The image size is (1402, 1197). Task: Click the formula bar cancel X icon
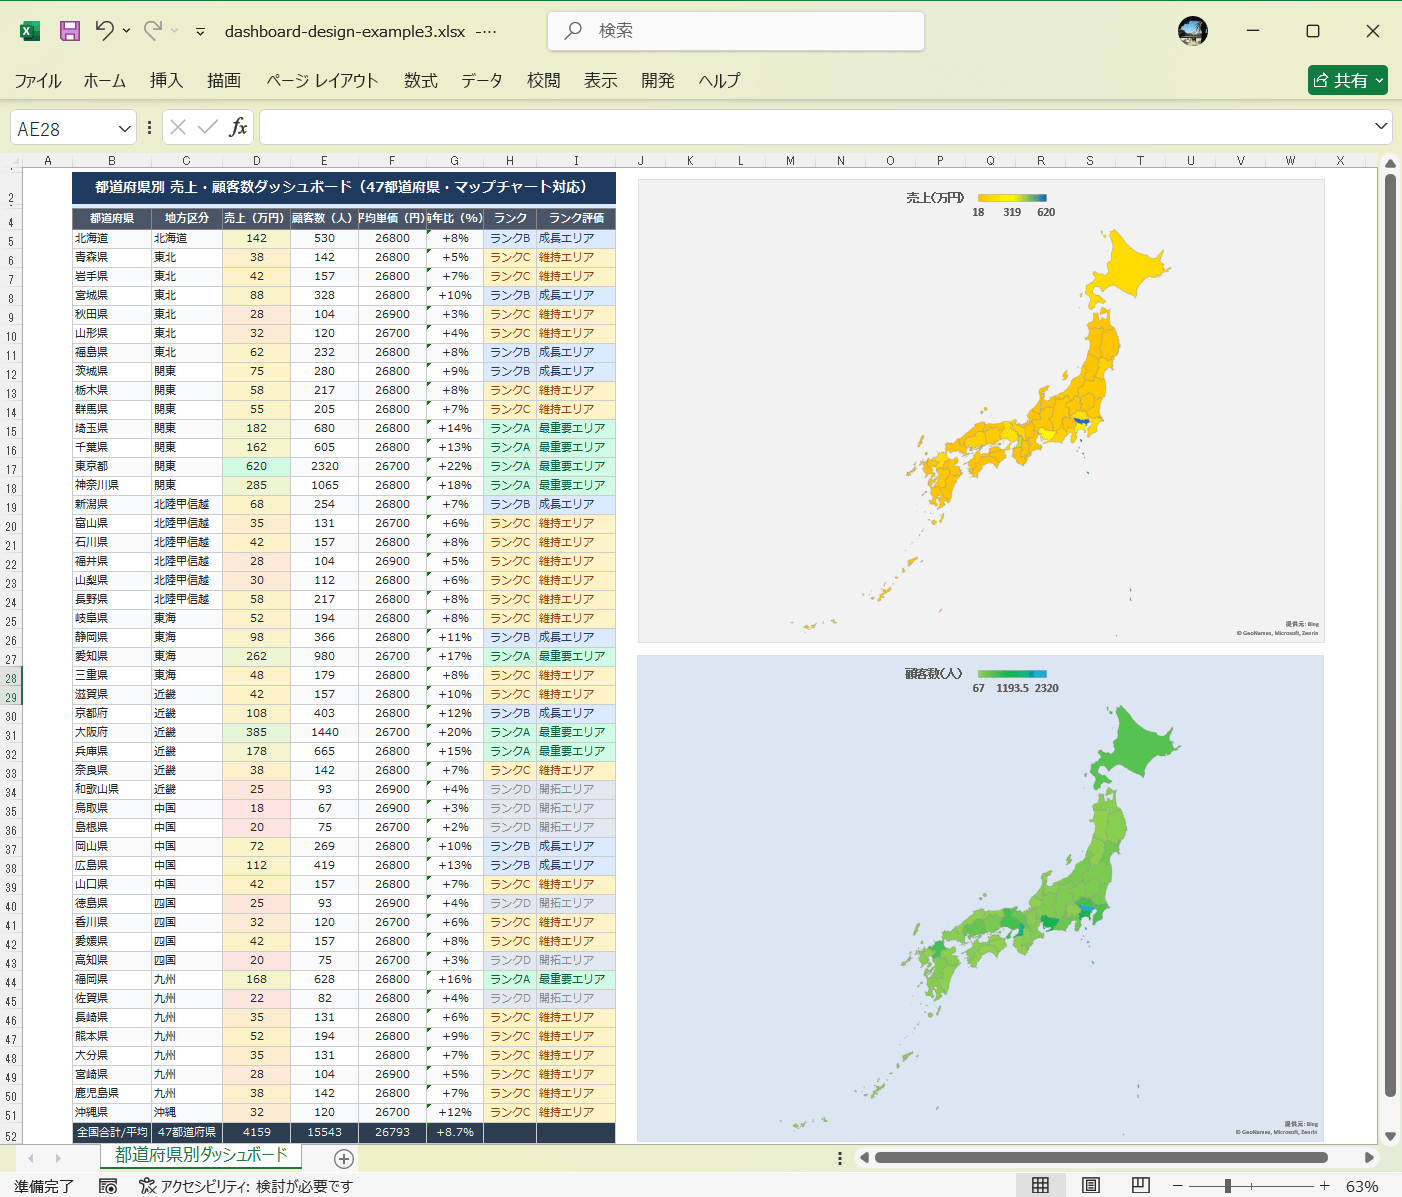coord(178,127)
